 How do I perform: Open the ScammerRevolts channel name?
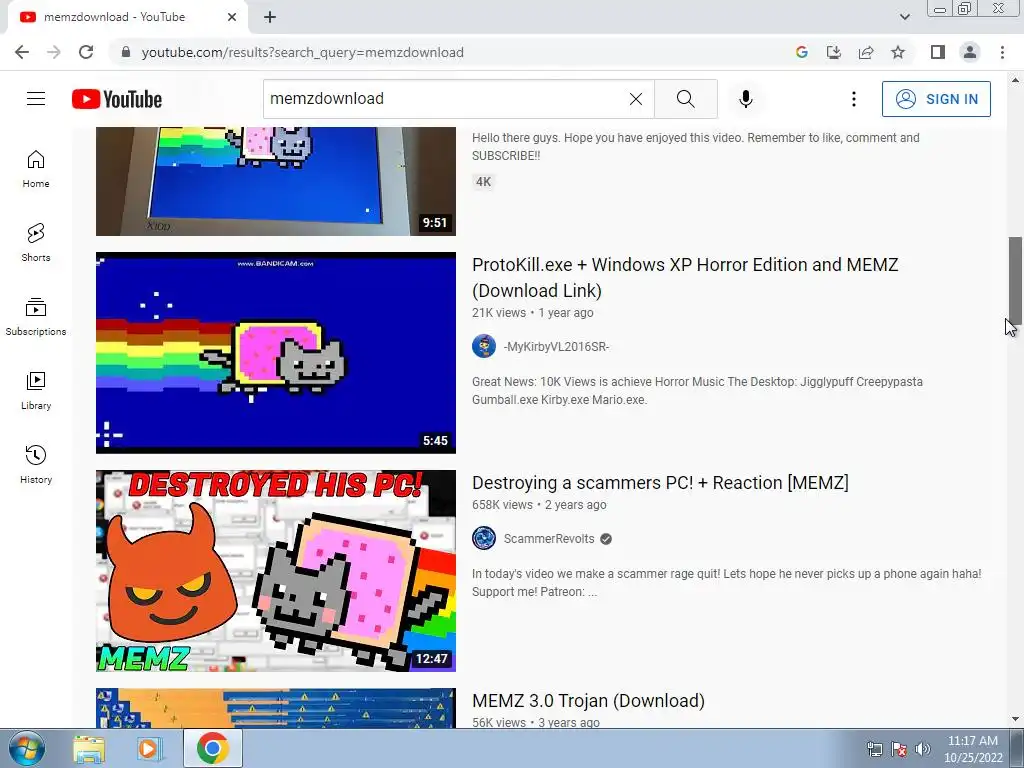pos(549,539)
